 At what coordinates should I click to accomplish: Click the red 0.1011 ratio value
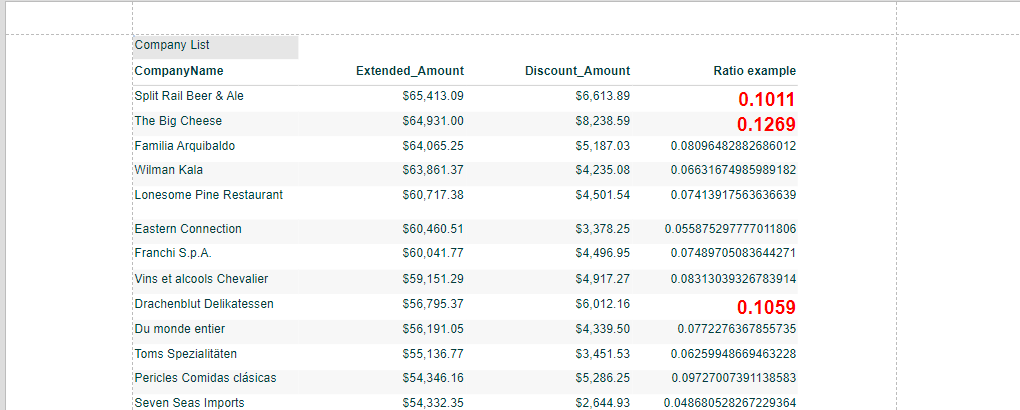(766, 100)
